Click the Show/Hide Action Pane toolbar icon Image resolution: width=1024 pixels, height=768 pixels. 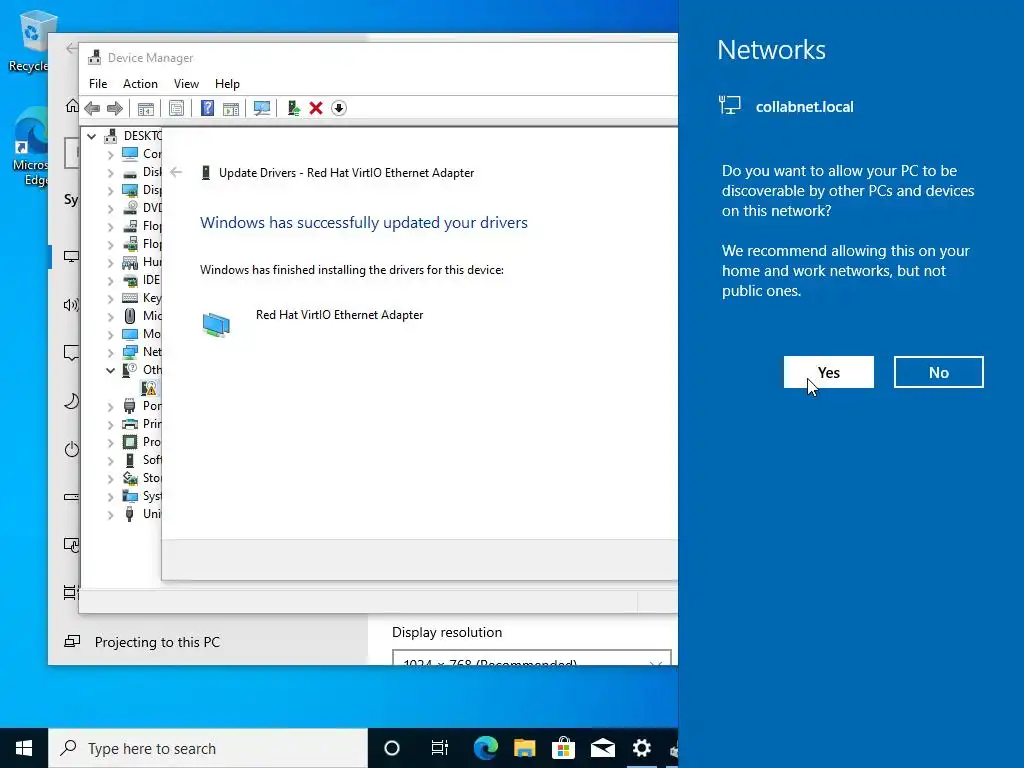tap(231, 108)
